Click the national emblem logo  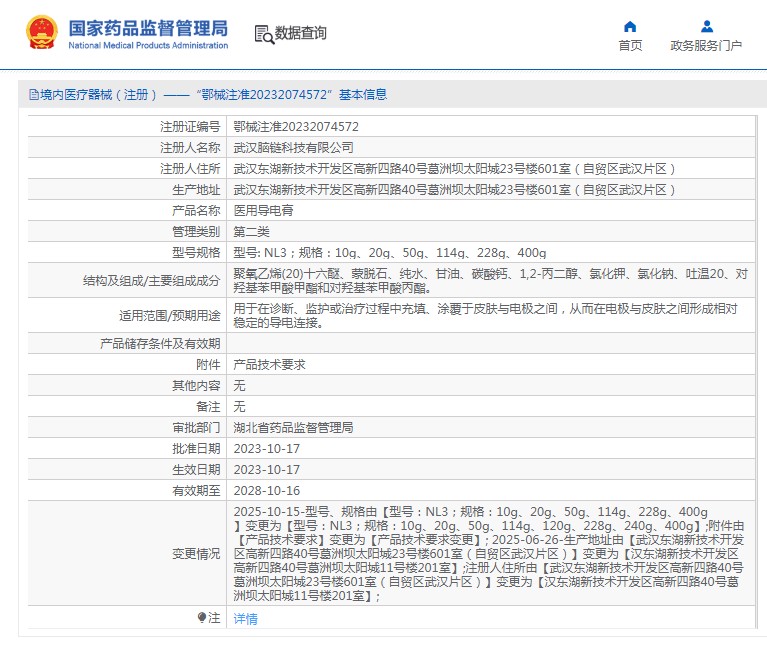click(42, 33)
